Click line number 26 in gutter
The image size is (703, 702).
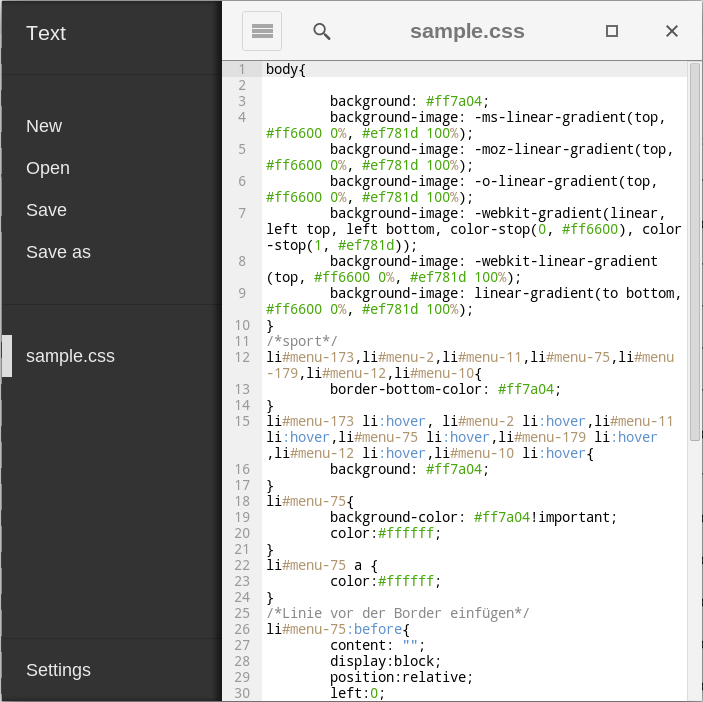point(242,630)
